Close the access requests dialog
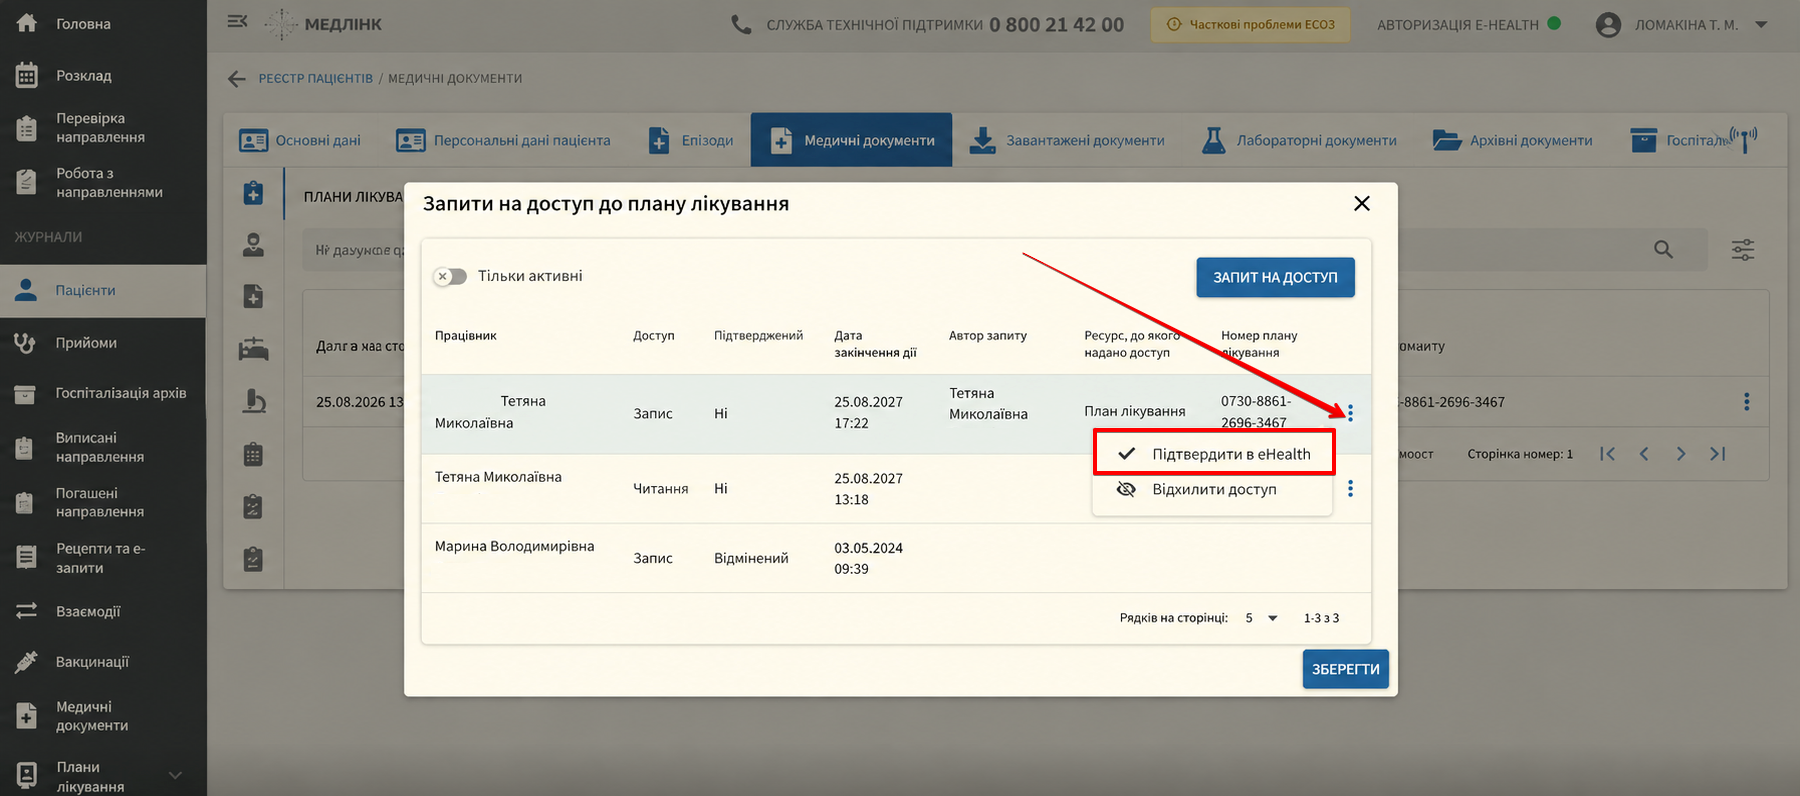Image resolution: width=1800 pixels, height=796 pixels. click(1362, 204)
